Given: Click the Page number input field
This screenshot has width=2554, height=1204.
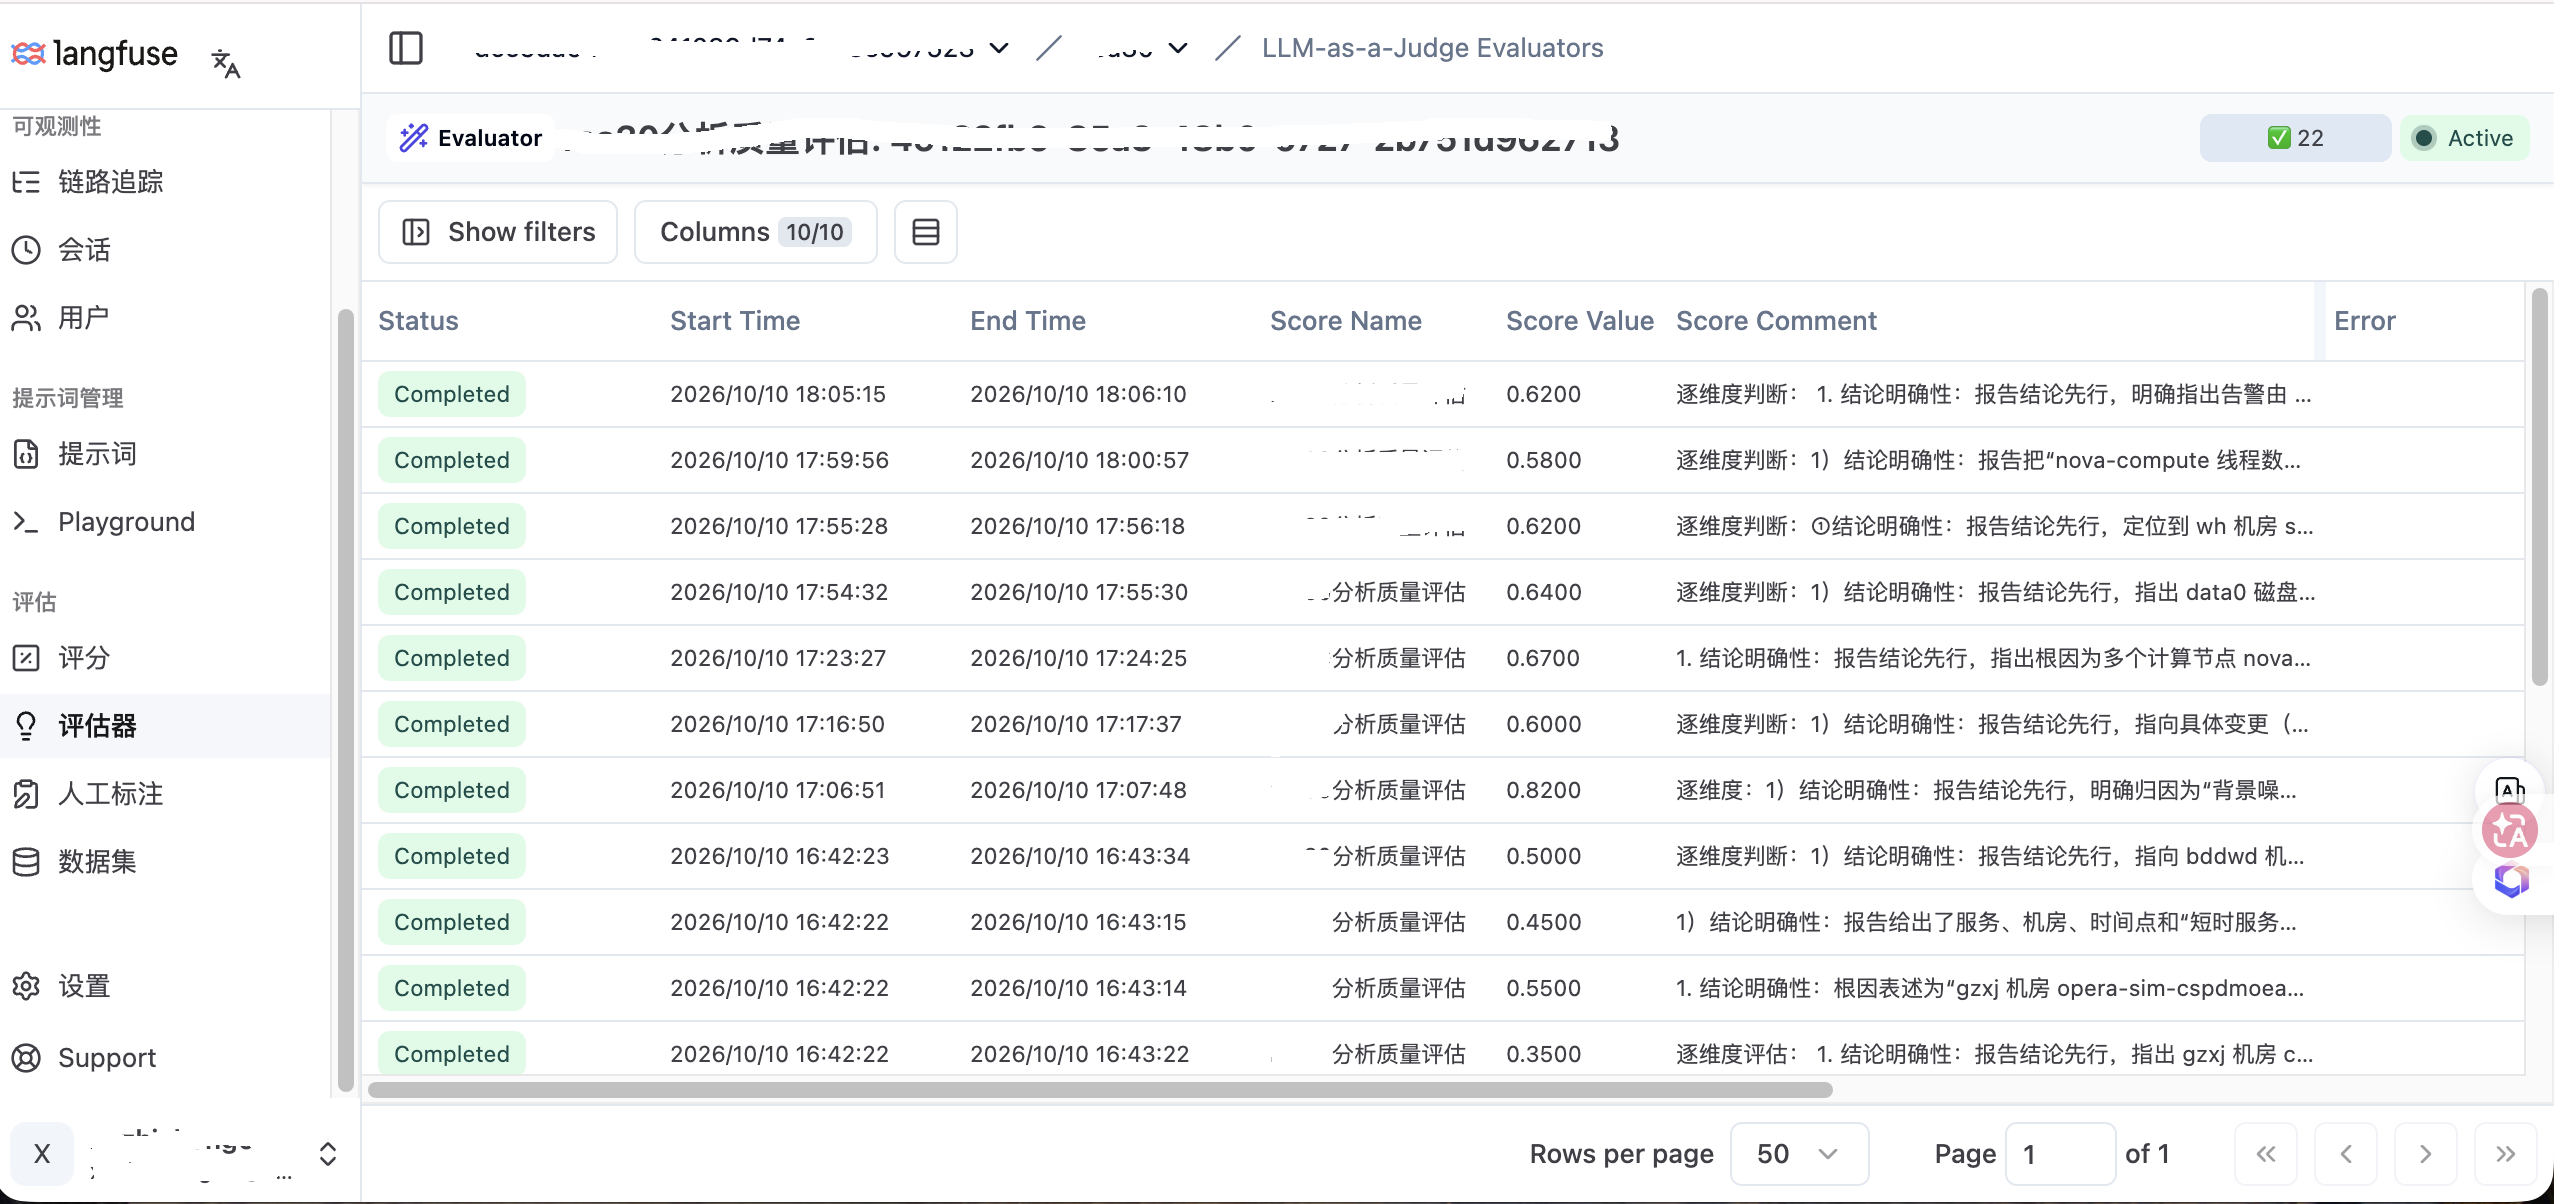Looking at the screenshot, I should coord(2060,1154).
